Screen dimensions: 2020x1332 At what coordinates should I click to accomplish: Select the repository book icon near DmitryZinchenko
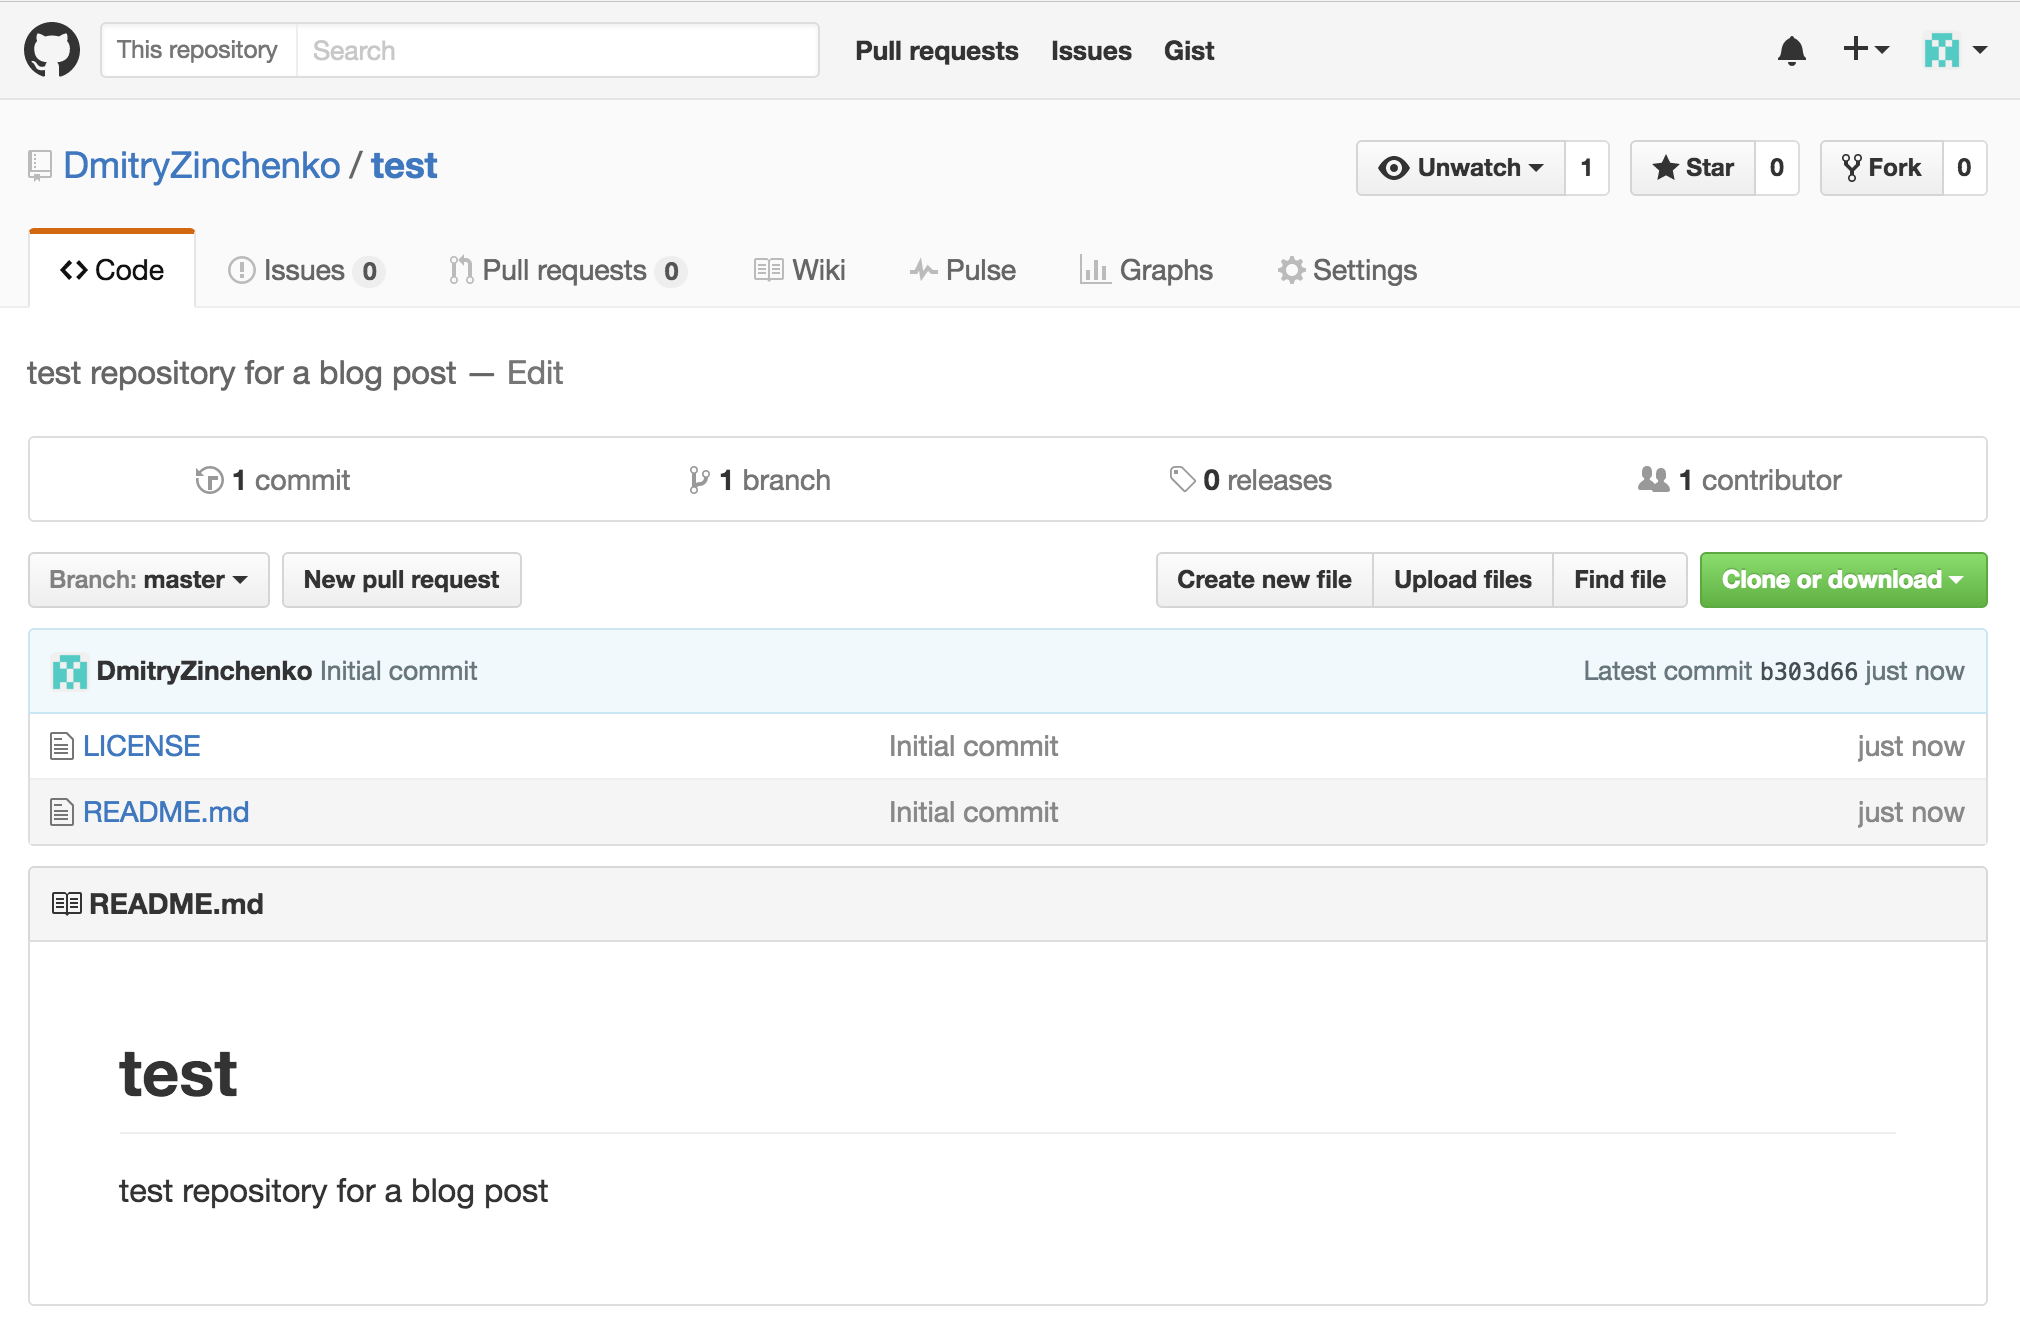coord(39,165)
